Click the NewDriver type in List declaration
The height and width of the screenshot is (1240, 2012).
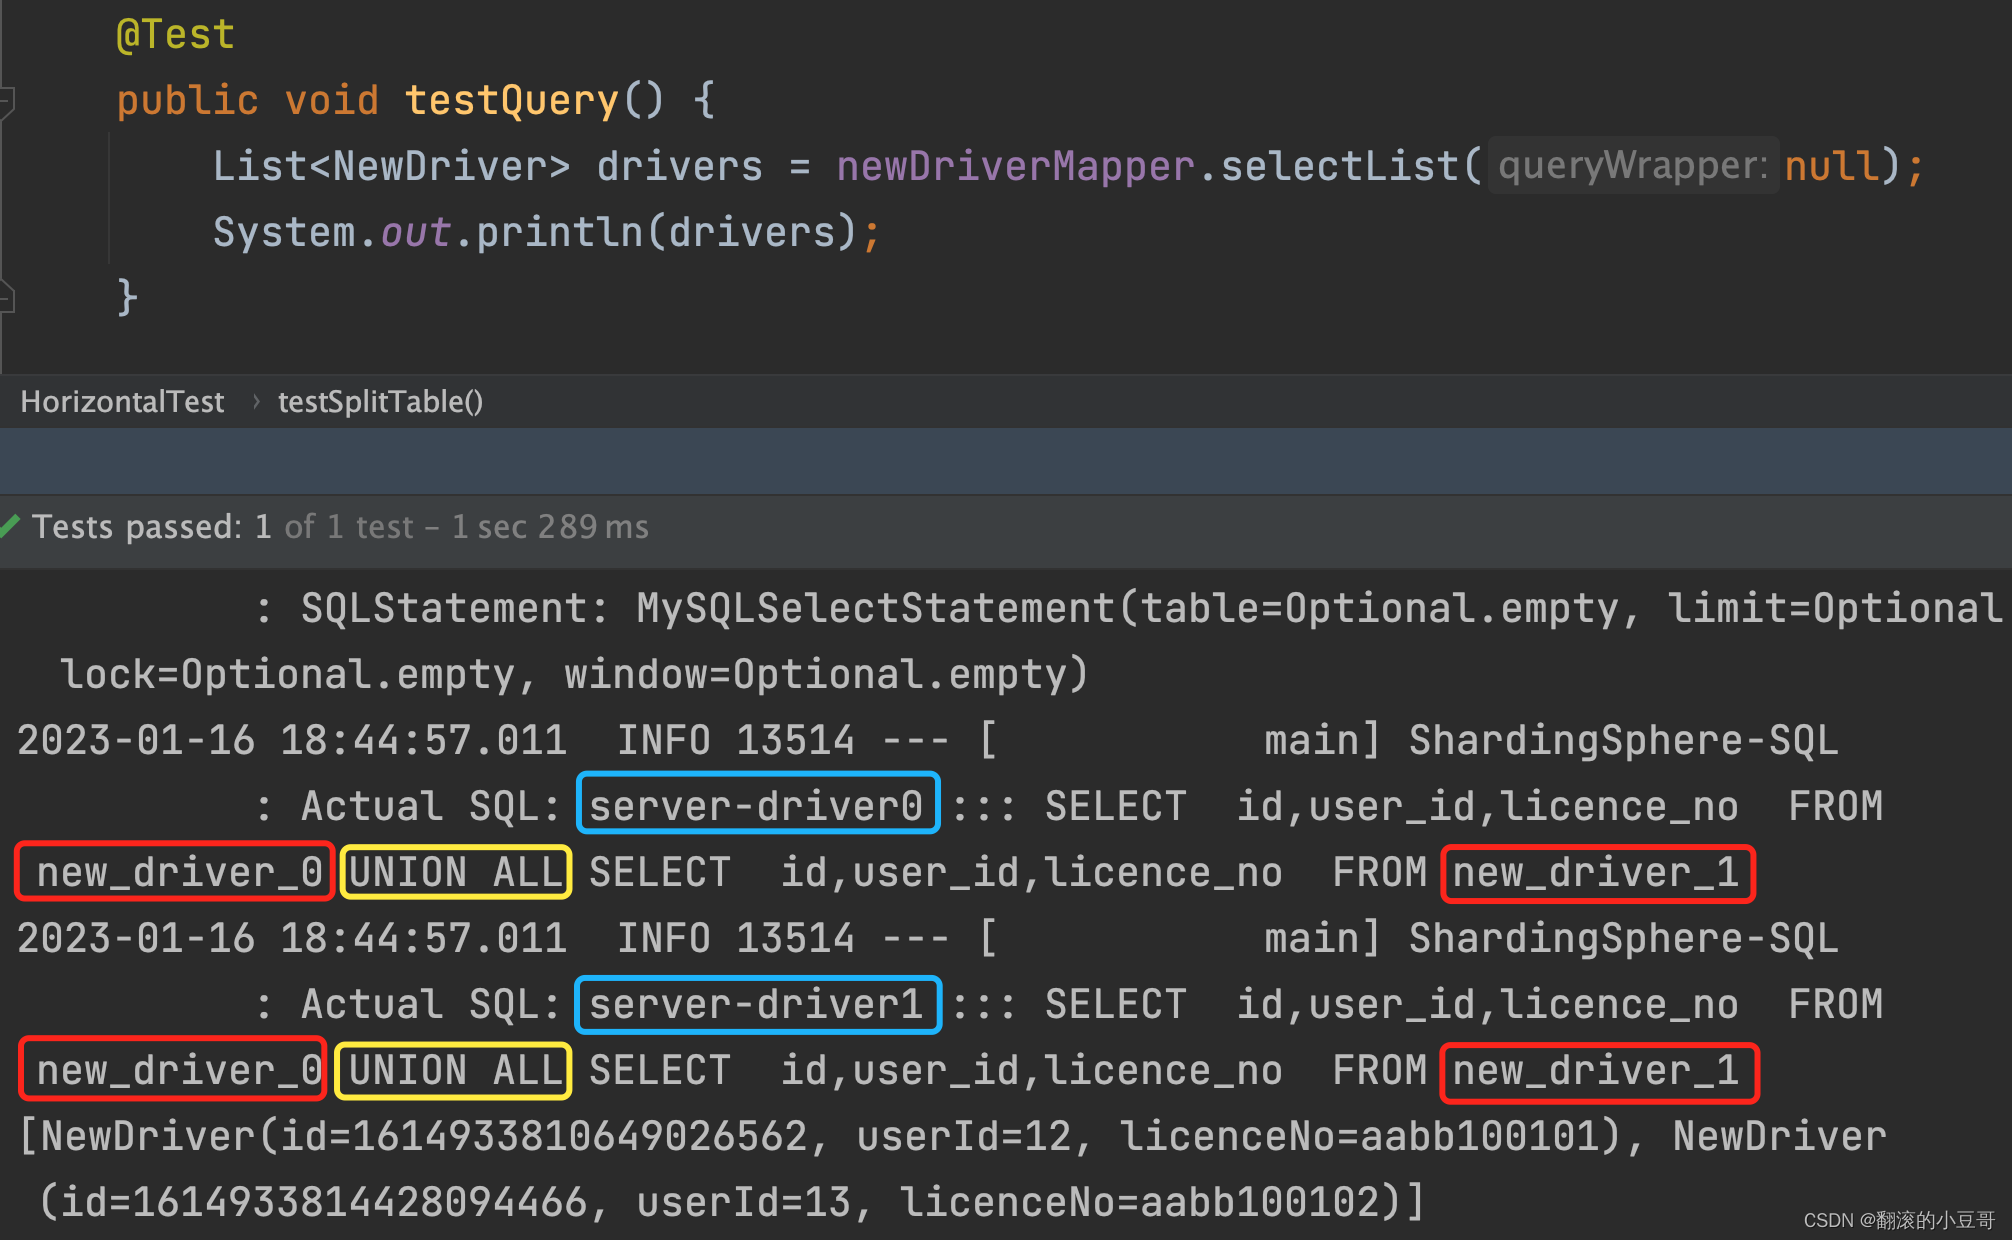[x=440, y=166]
